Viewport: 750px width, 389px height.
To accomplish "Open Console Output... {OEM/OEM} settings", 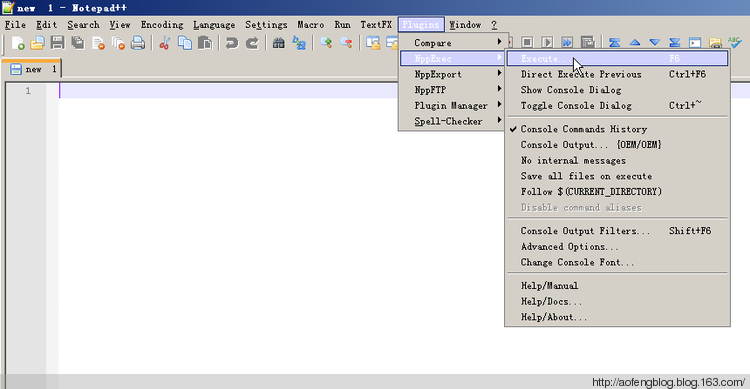I will pyautogui.click(x=617, y=145).
